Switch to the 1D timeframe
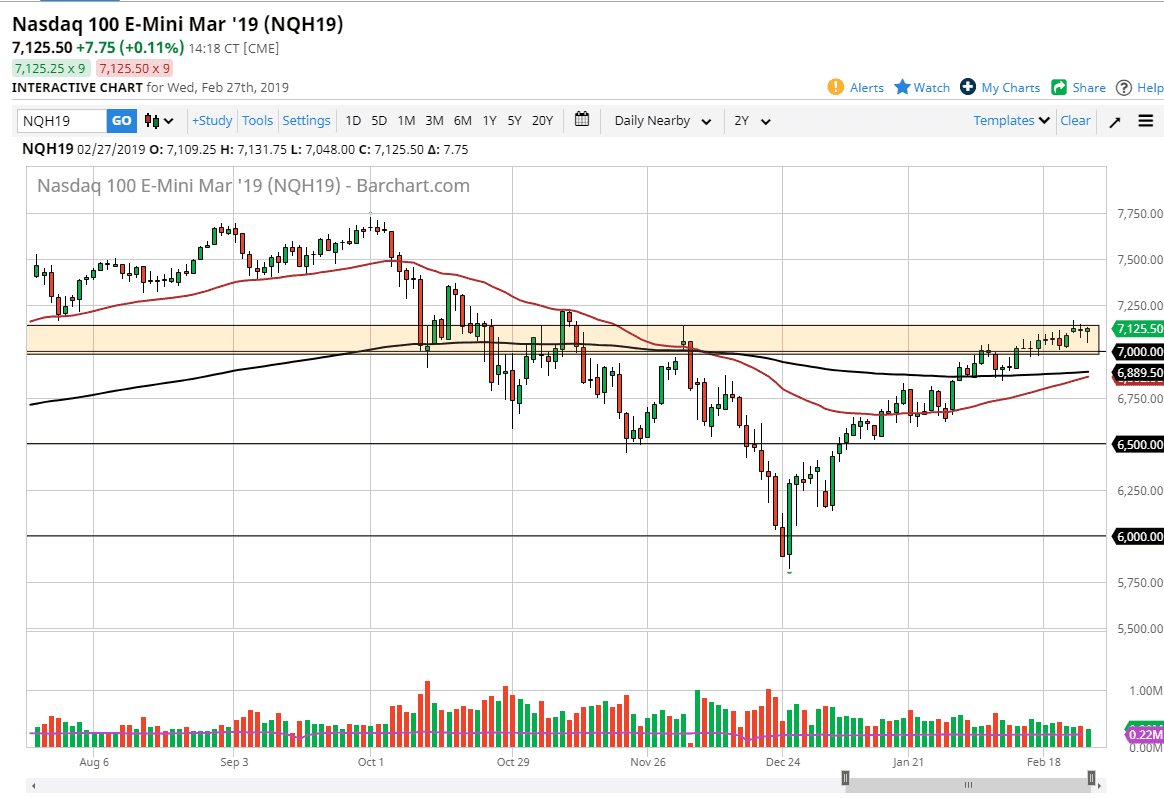 (353, 120)
